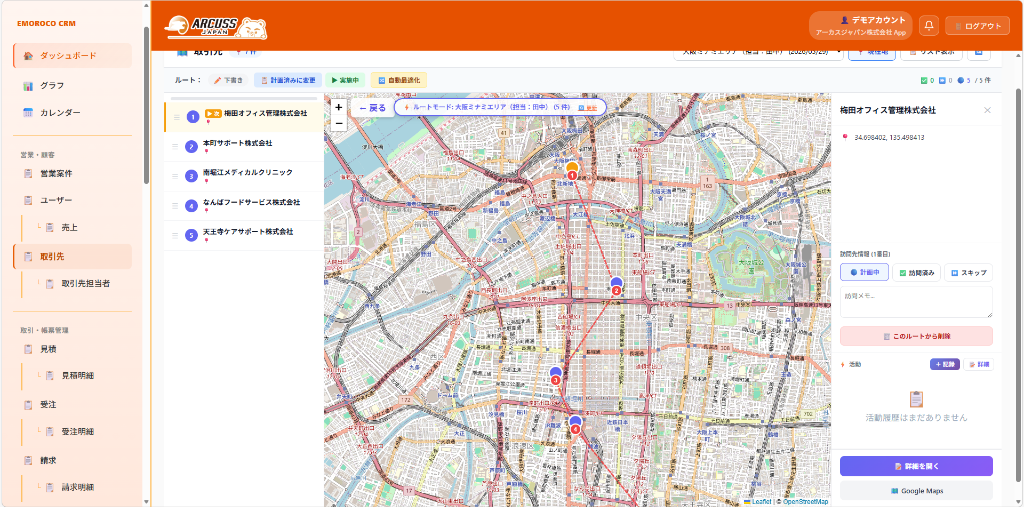Click the OpenStreetMap attribution link
The height and width of the screenshot is (507, 1024).
click(805, 502)
